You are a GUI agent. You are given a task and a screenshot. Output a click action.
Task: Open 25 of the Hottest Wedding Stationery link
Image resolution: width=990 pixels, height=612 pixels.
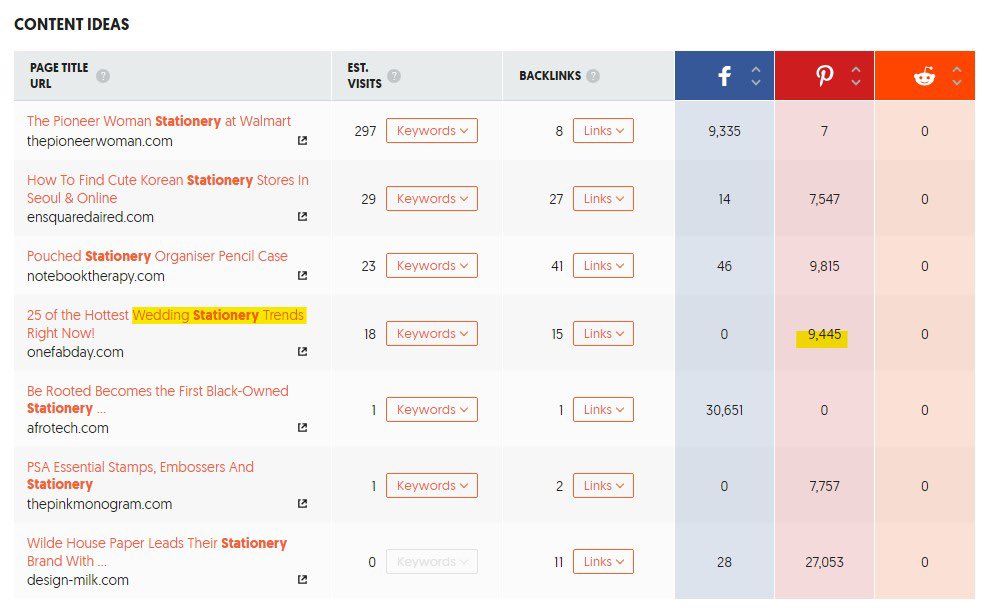click(165, 324)
